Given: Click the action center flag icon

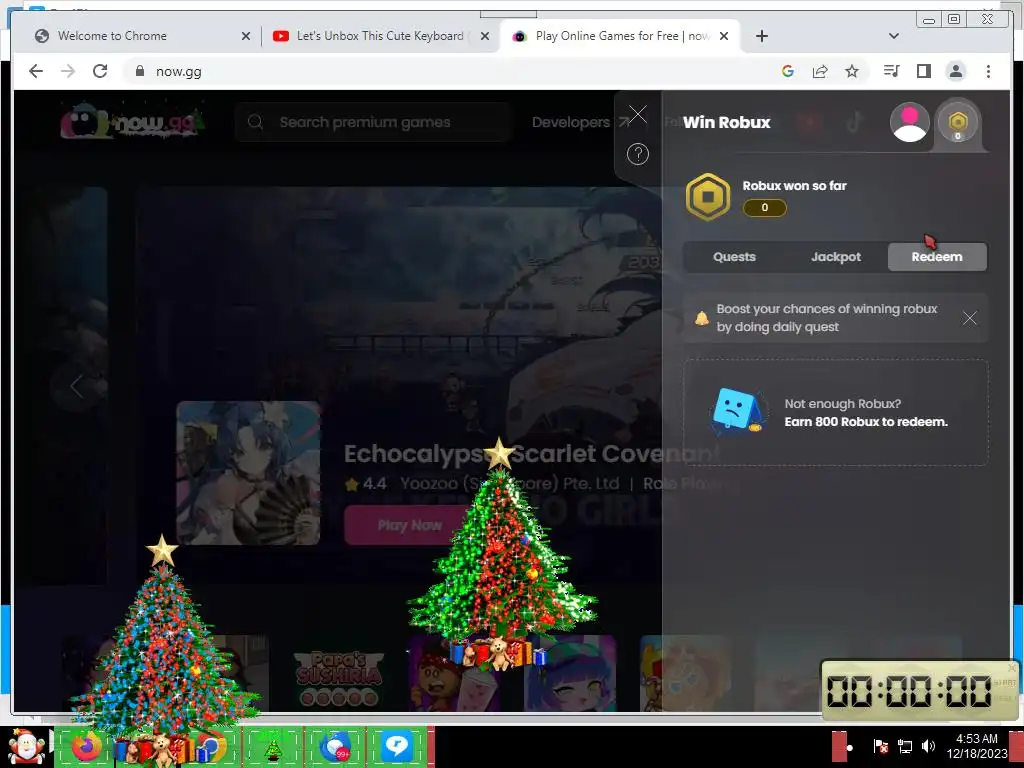Looking at the screenshot, I should coord(880,746).
